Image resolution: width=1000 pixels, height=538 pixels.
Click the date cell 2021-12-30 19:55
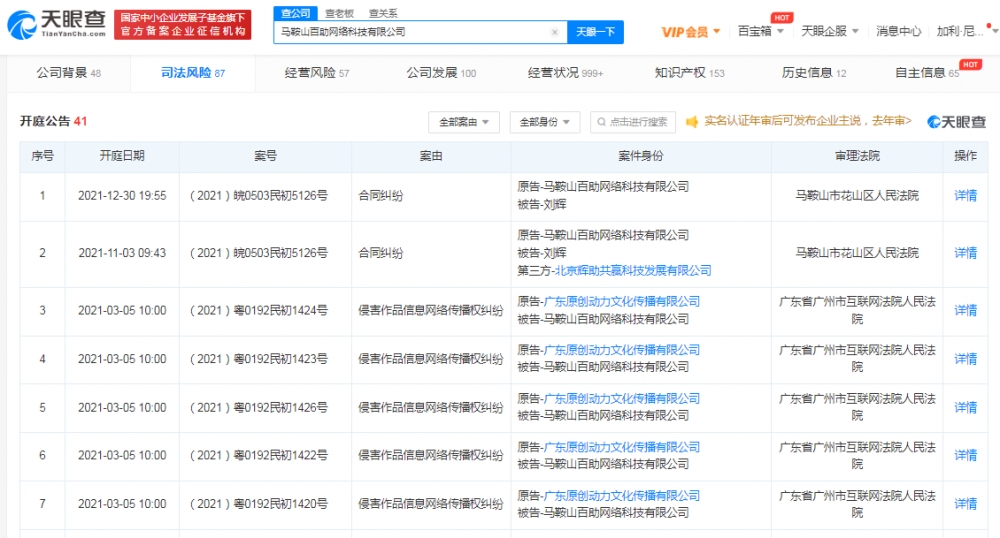point(122,196)
